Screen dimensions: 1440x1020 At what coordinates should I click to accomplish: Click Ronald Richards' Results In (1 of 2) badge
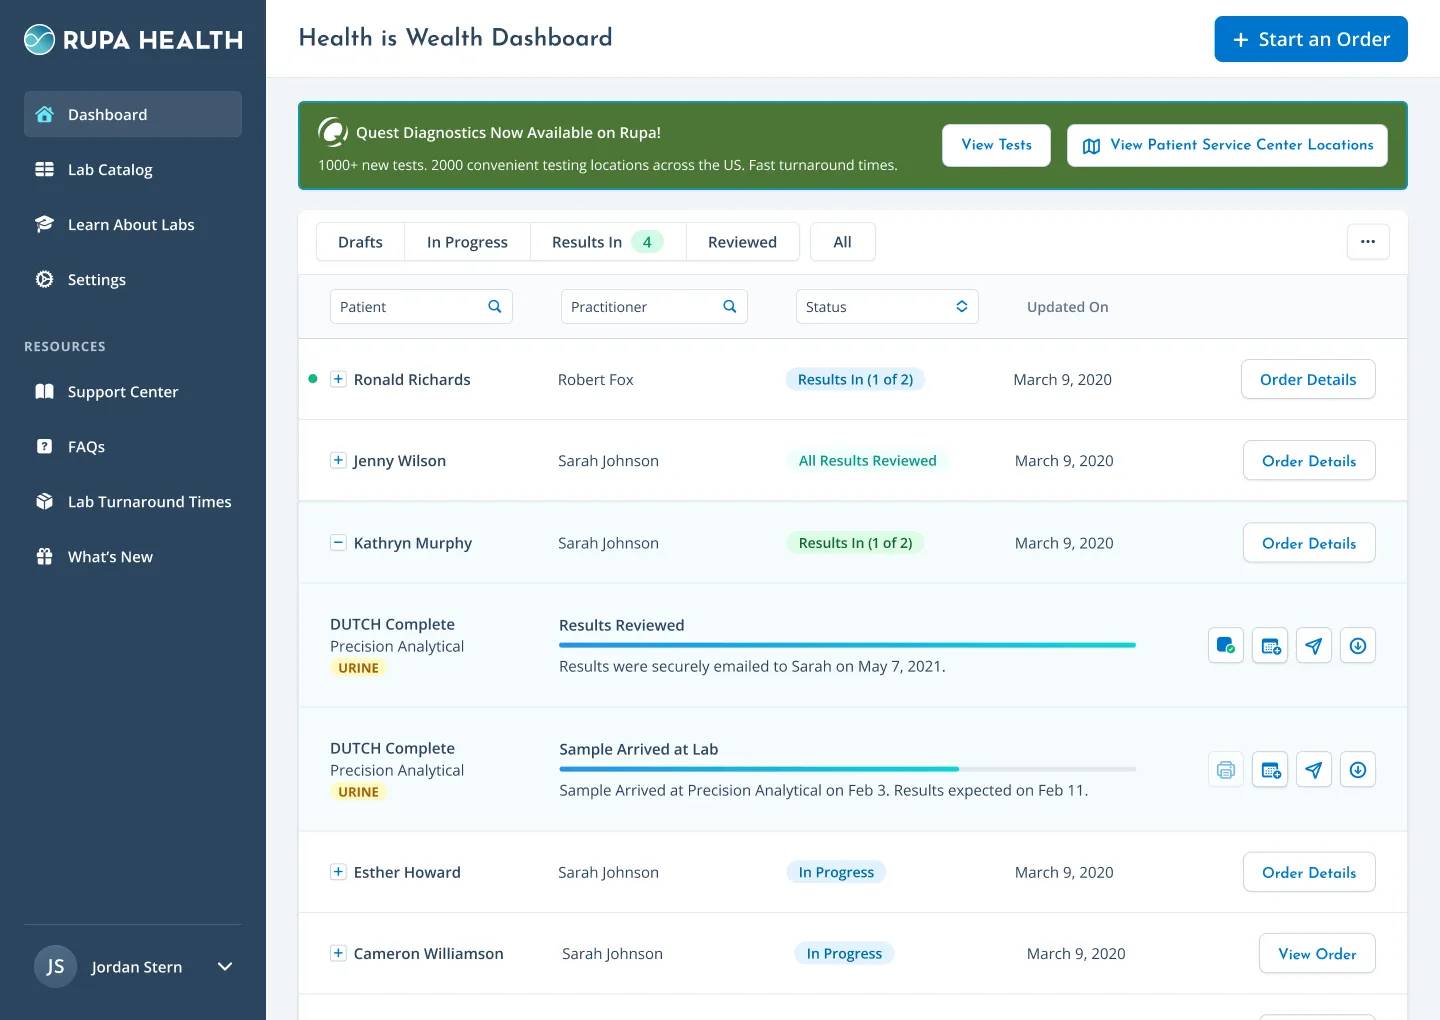[x=855, y=379]
